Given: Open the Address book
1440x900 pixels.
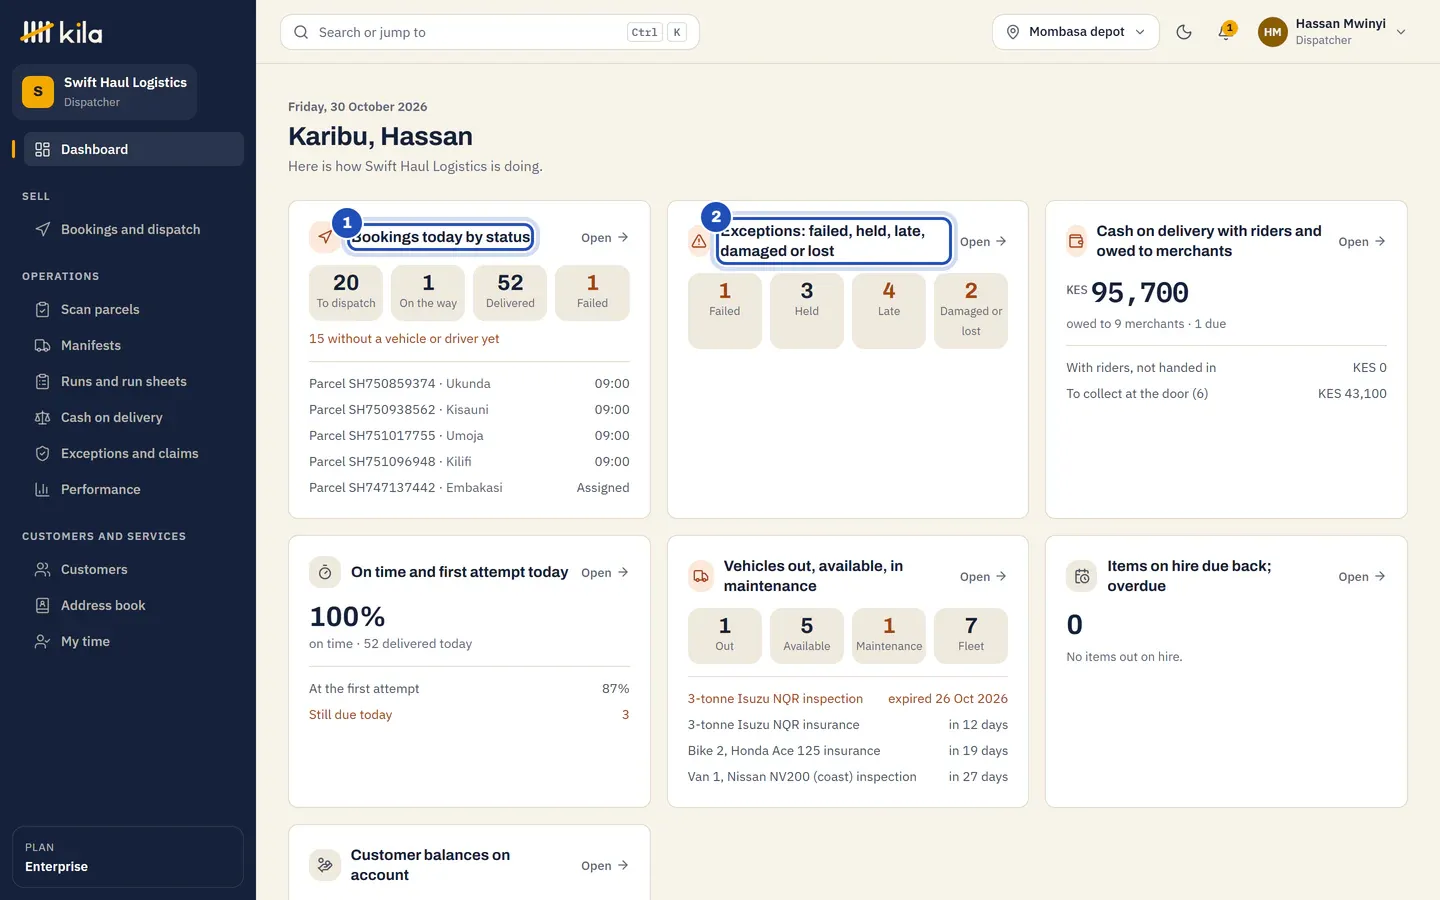Looking at the screenshot, I should coord(134,605).
